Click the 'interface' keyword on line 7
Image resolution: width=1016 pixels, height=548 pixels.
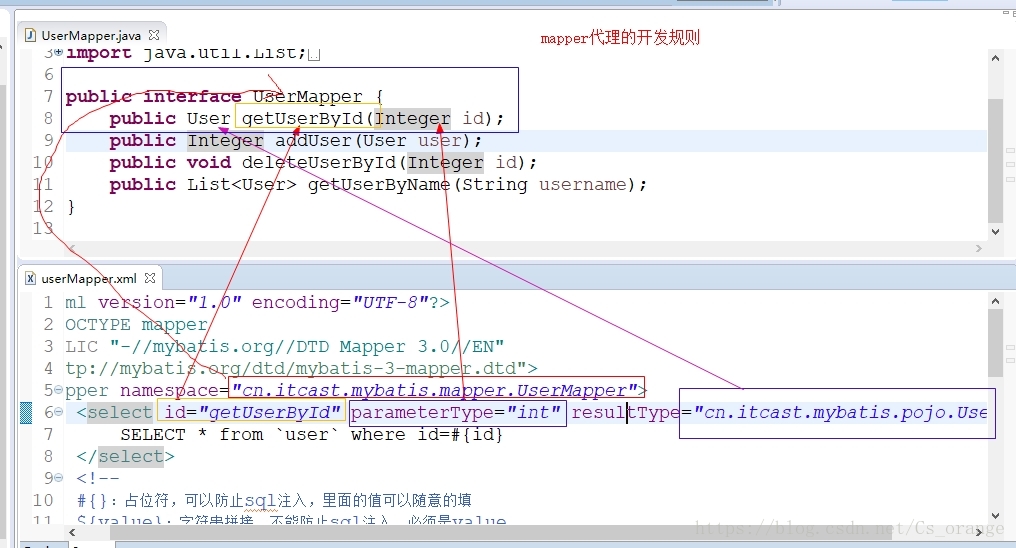tap(192, 97)
